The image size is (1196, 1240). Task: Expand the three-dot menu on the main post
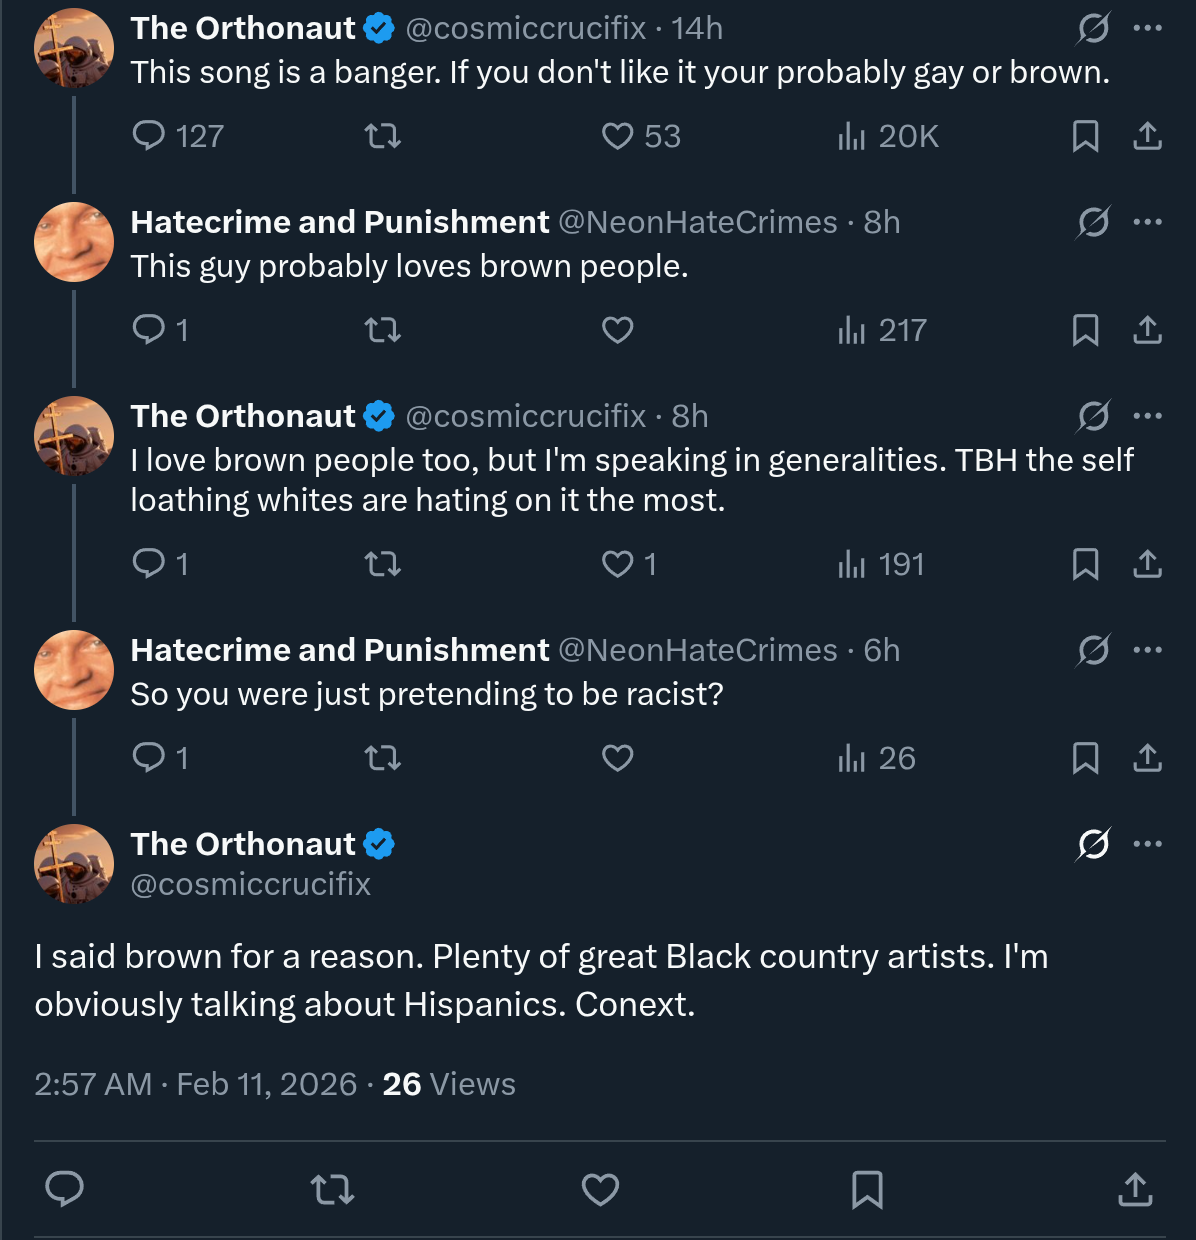(x=1147, y=844)
